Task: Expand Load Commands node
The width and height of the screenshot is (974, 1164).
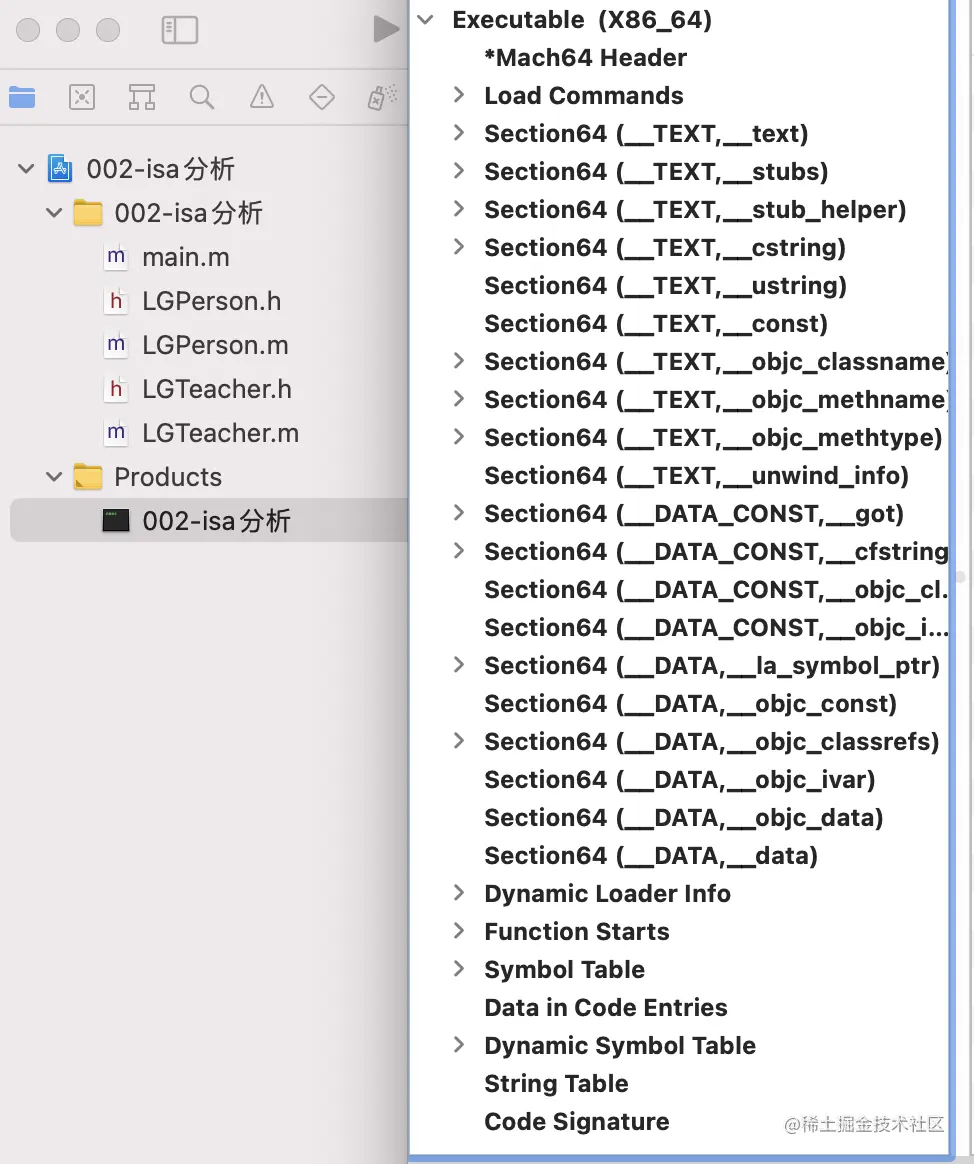Action: click(459, 95)
